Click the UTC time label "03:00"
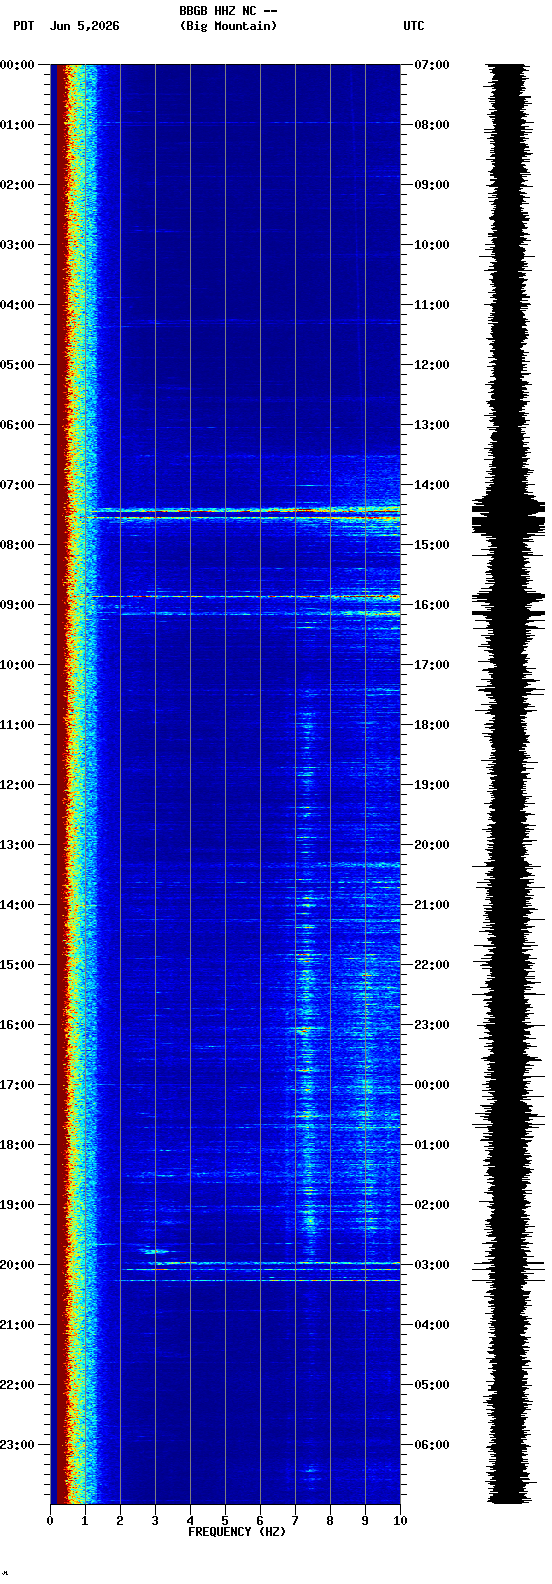This screenshot has width=552, height=1584. point(432,1265)
